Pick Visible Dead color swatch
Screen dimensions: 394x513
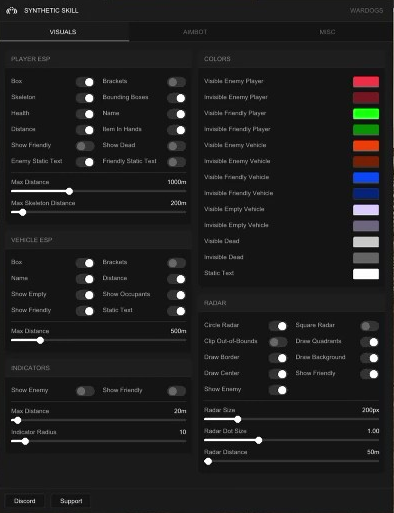pyautogui.click(x=366, y=242)
